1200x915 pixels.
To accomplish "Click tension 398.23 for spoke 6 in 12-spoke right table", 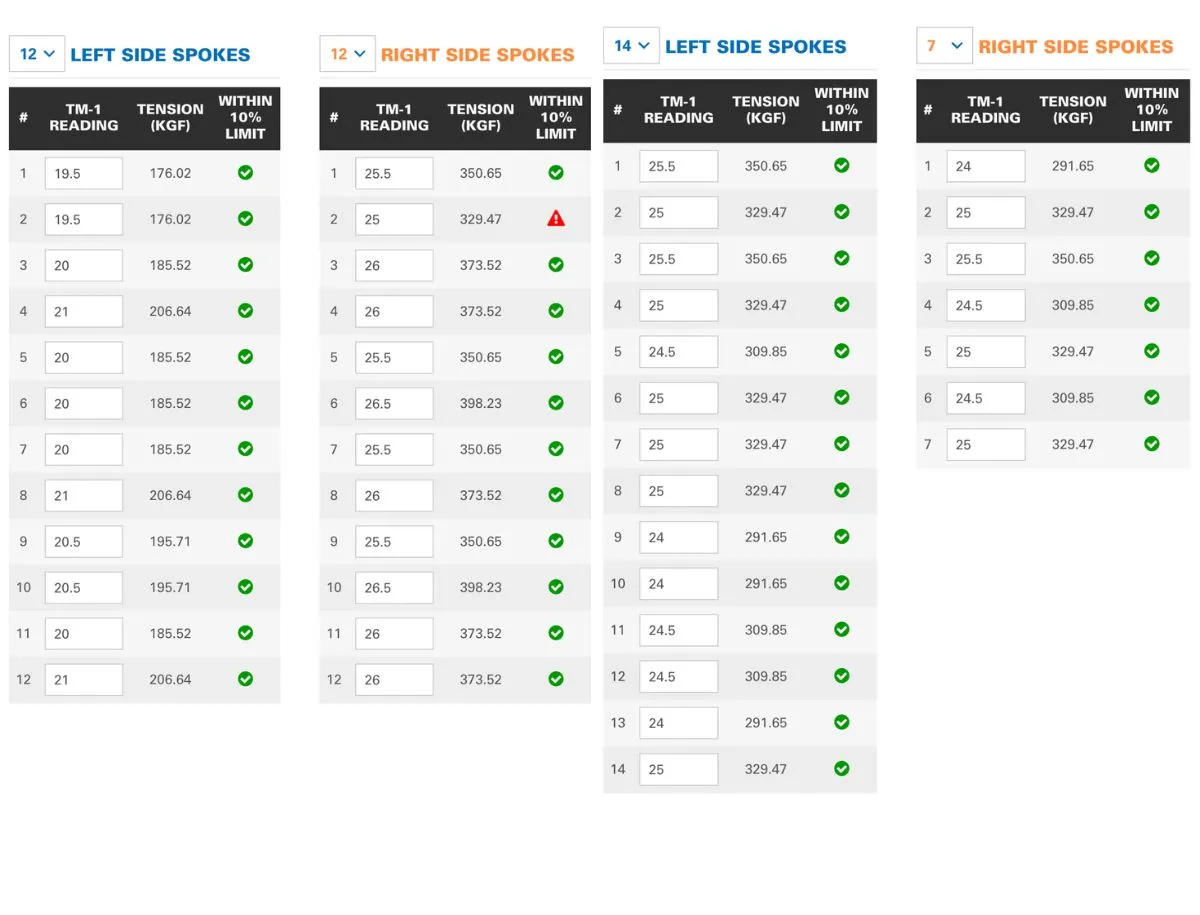I will point(481,403).
